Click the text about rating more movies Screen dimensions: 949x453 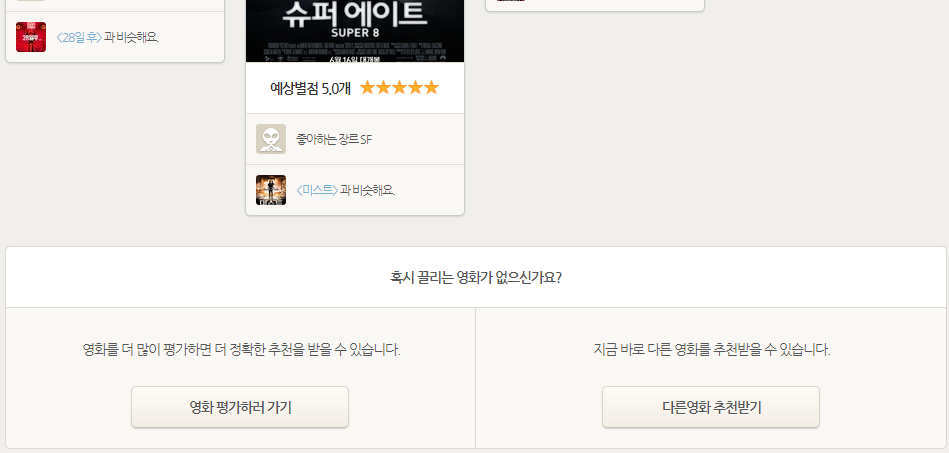coord(241,350)
